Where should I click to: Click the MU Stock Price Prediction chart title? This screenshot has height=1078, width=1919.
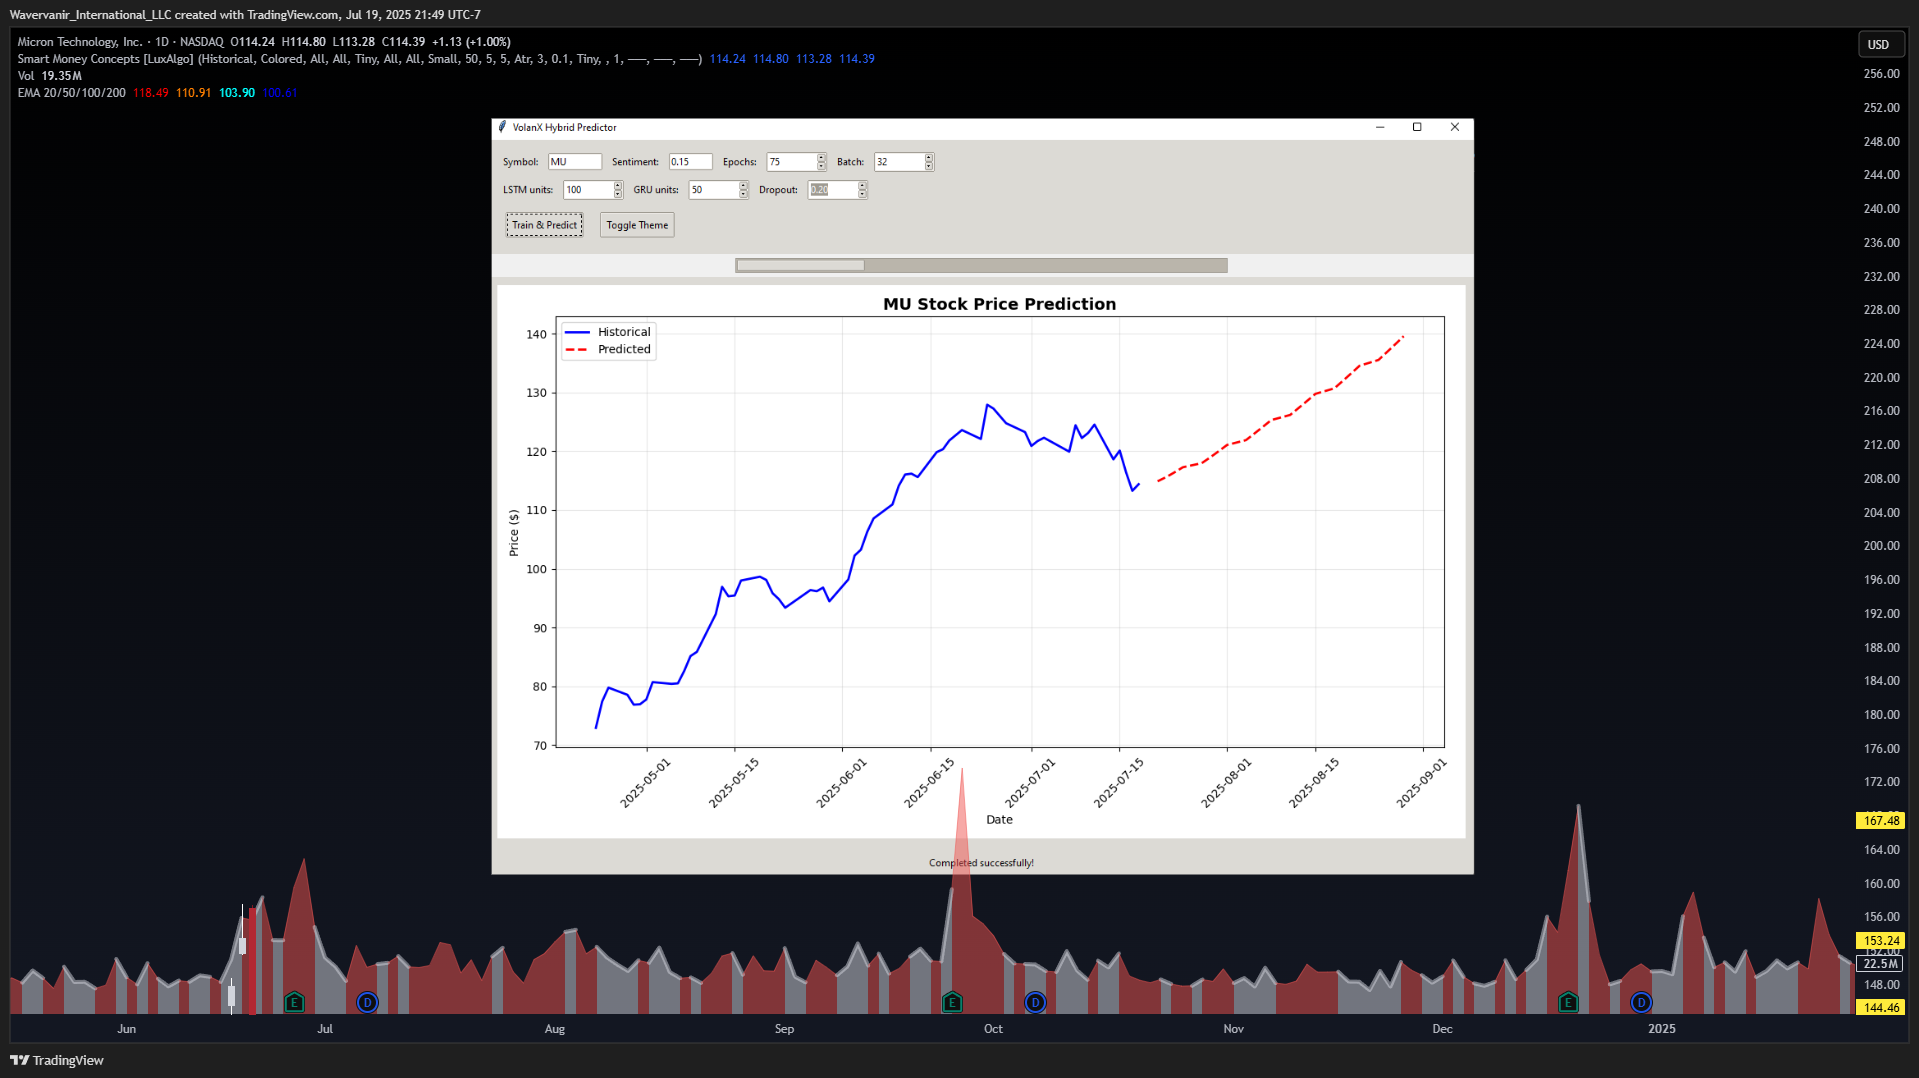click(999, 304)
